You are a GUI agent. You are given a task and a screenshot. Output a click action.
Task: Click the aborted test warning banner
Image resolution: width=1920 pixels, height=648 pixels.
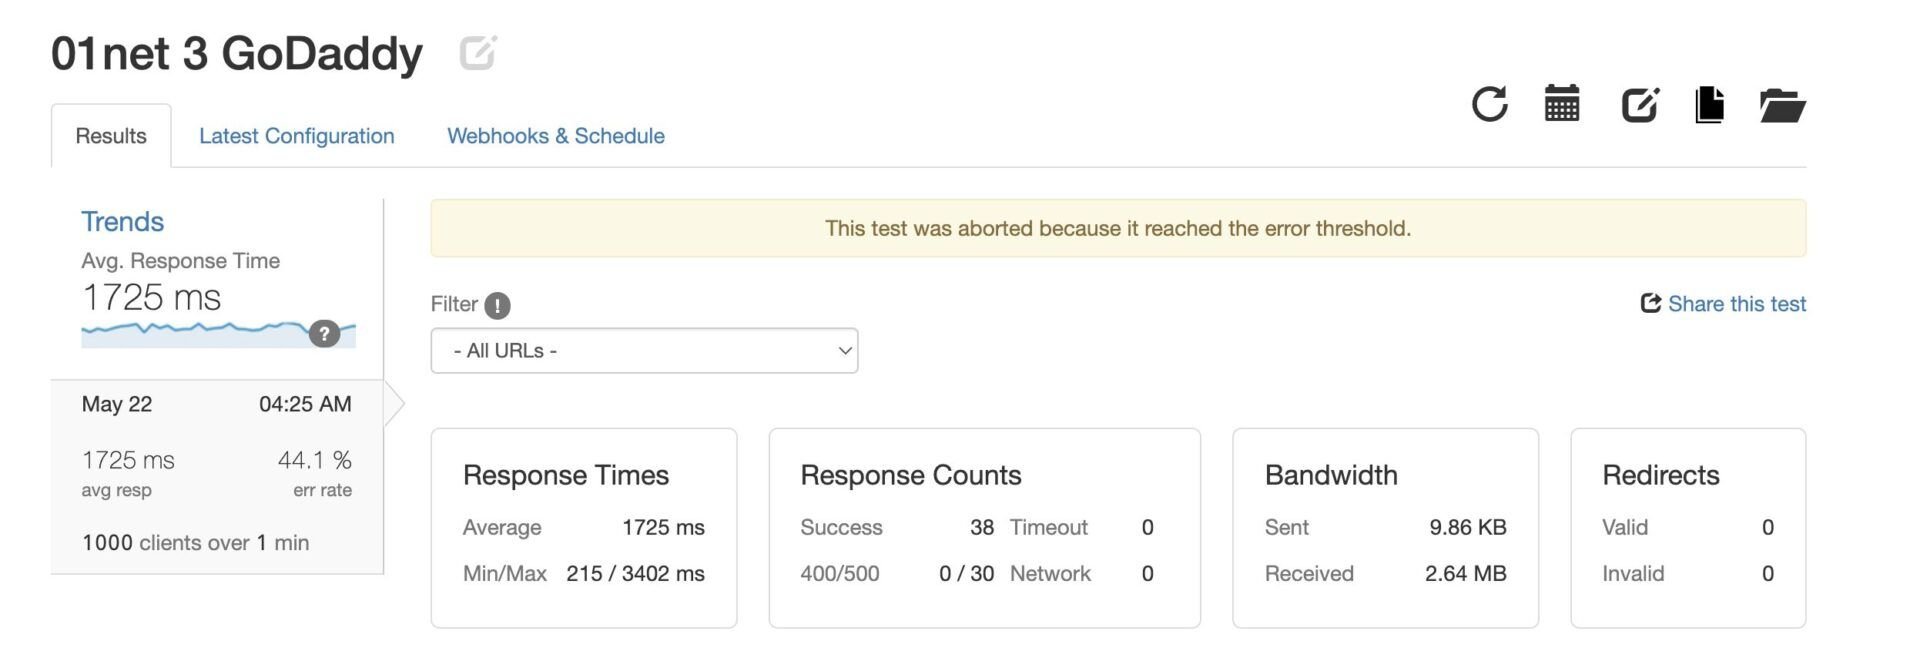1118,228
